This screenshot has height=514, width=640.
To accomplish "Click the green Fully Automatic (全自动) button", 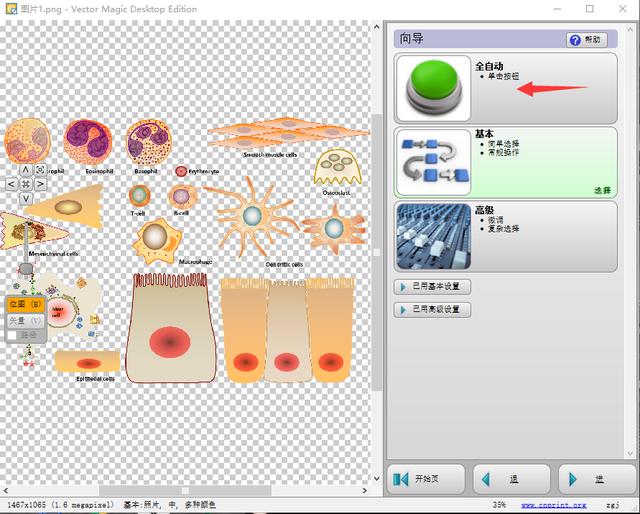I will pos(433,88).
